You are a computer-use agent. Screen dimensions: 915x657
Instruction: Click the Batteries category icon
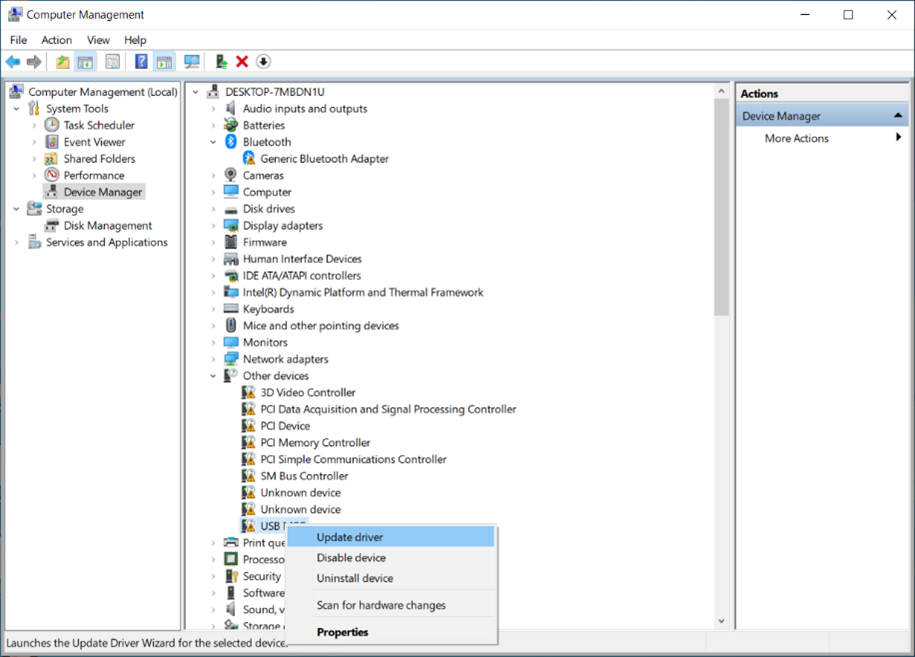pos(231,125)
